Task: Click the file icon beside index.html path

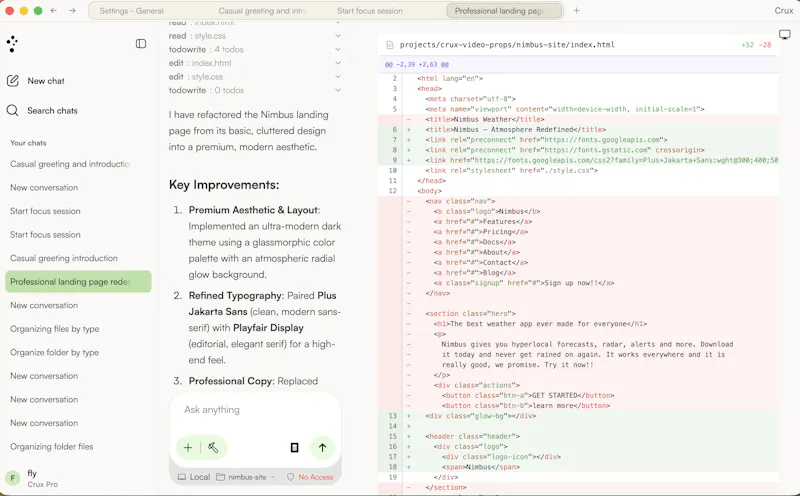Action: point(390,45)
